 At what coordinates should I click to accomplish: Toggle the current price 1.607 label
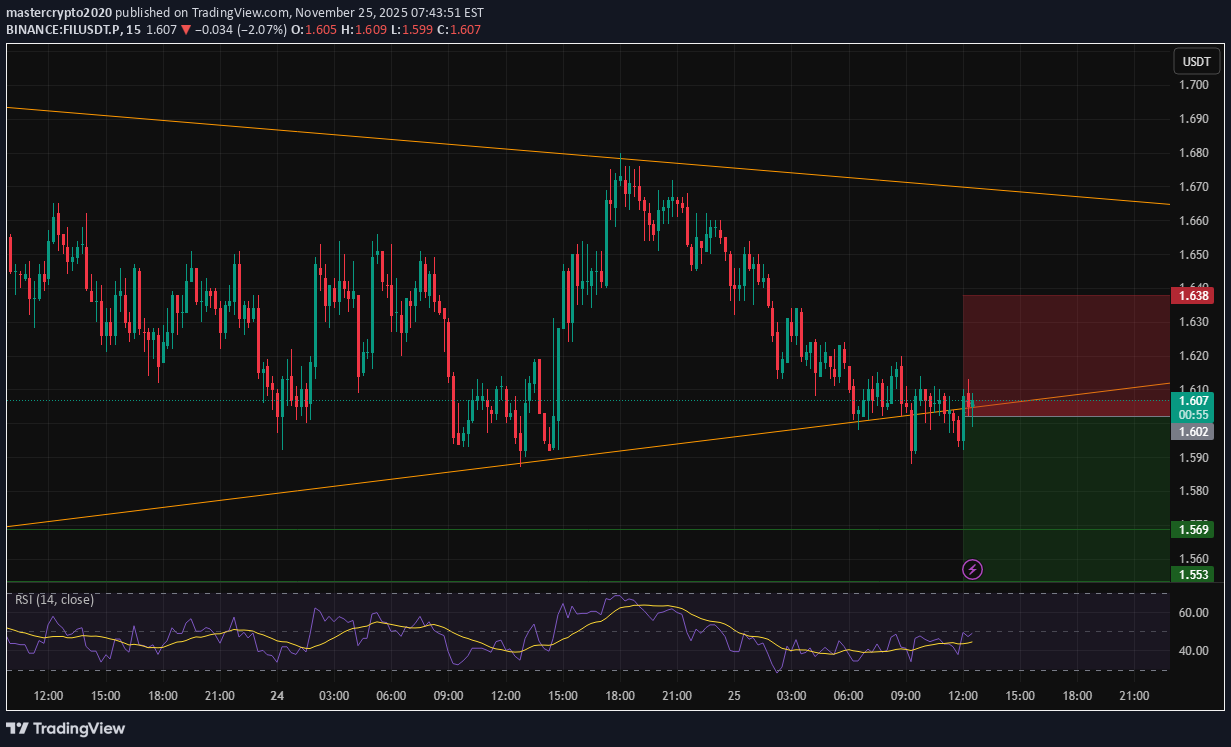(x=1193, y=398)
